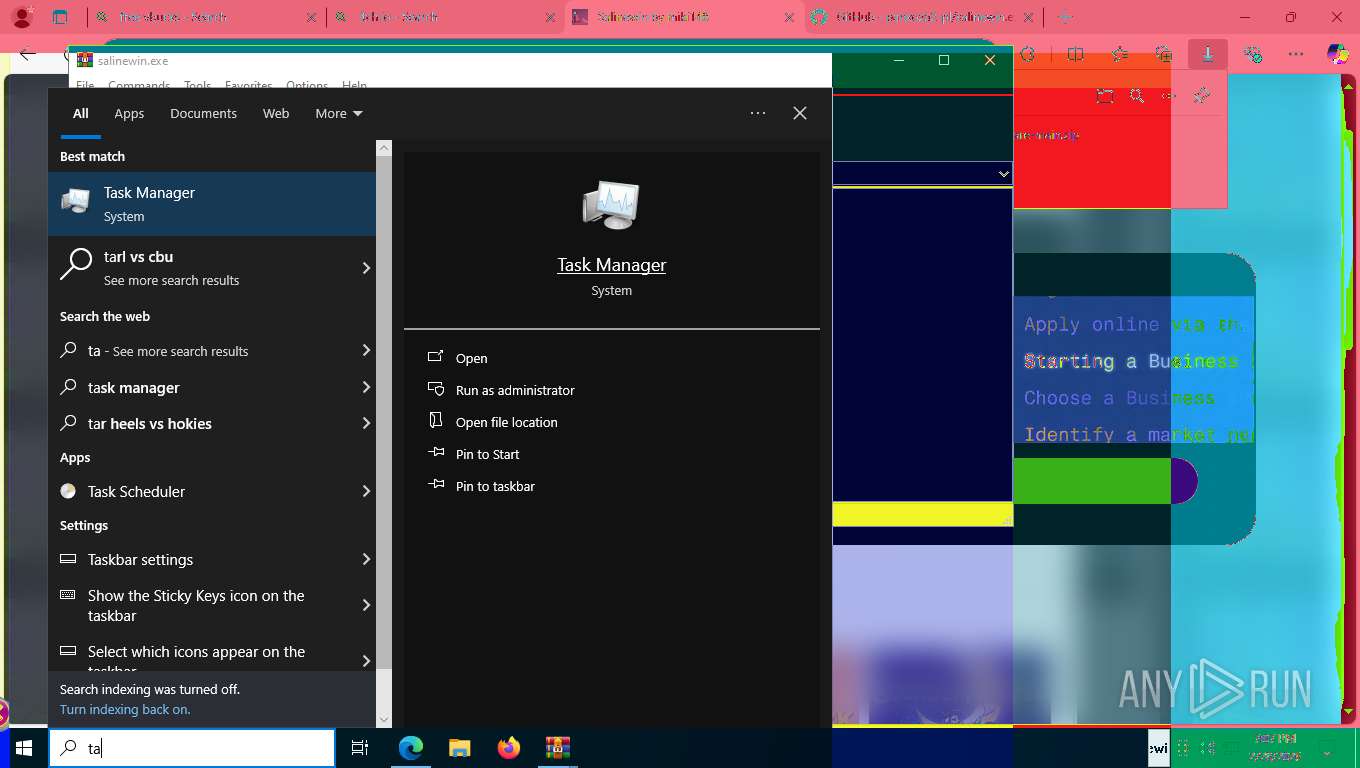1360x768 pixels.
Task: Expand 'ta - See more search results' chevron
Action: coord(366,350)
